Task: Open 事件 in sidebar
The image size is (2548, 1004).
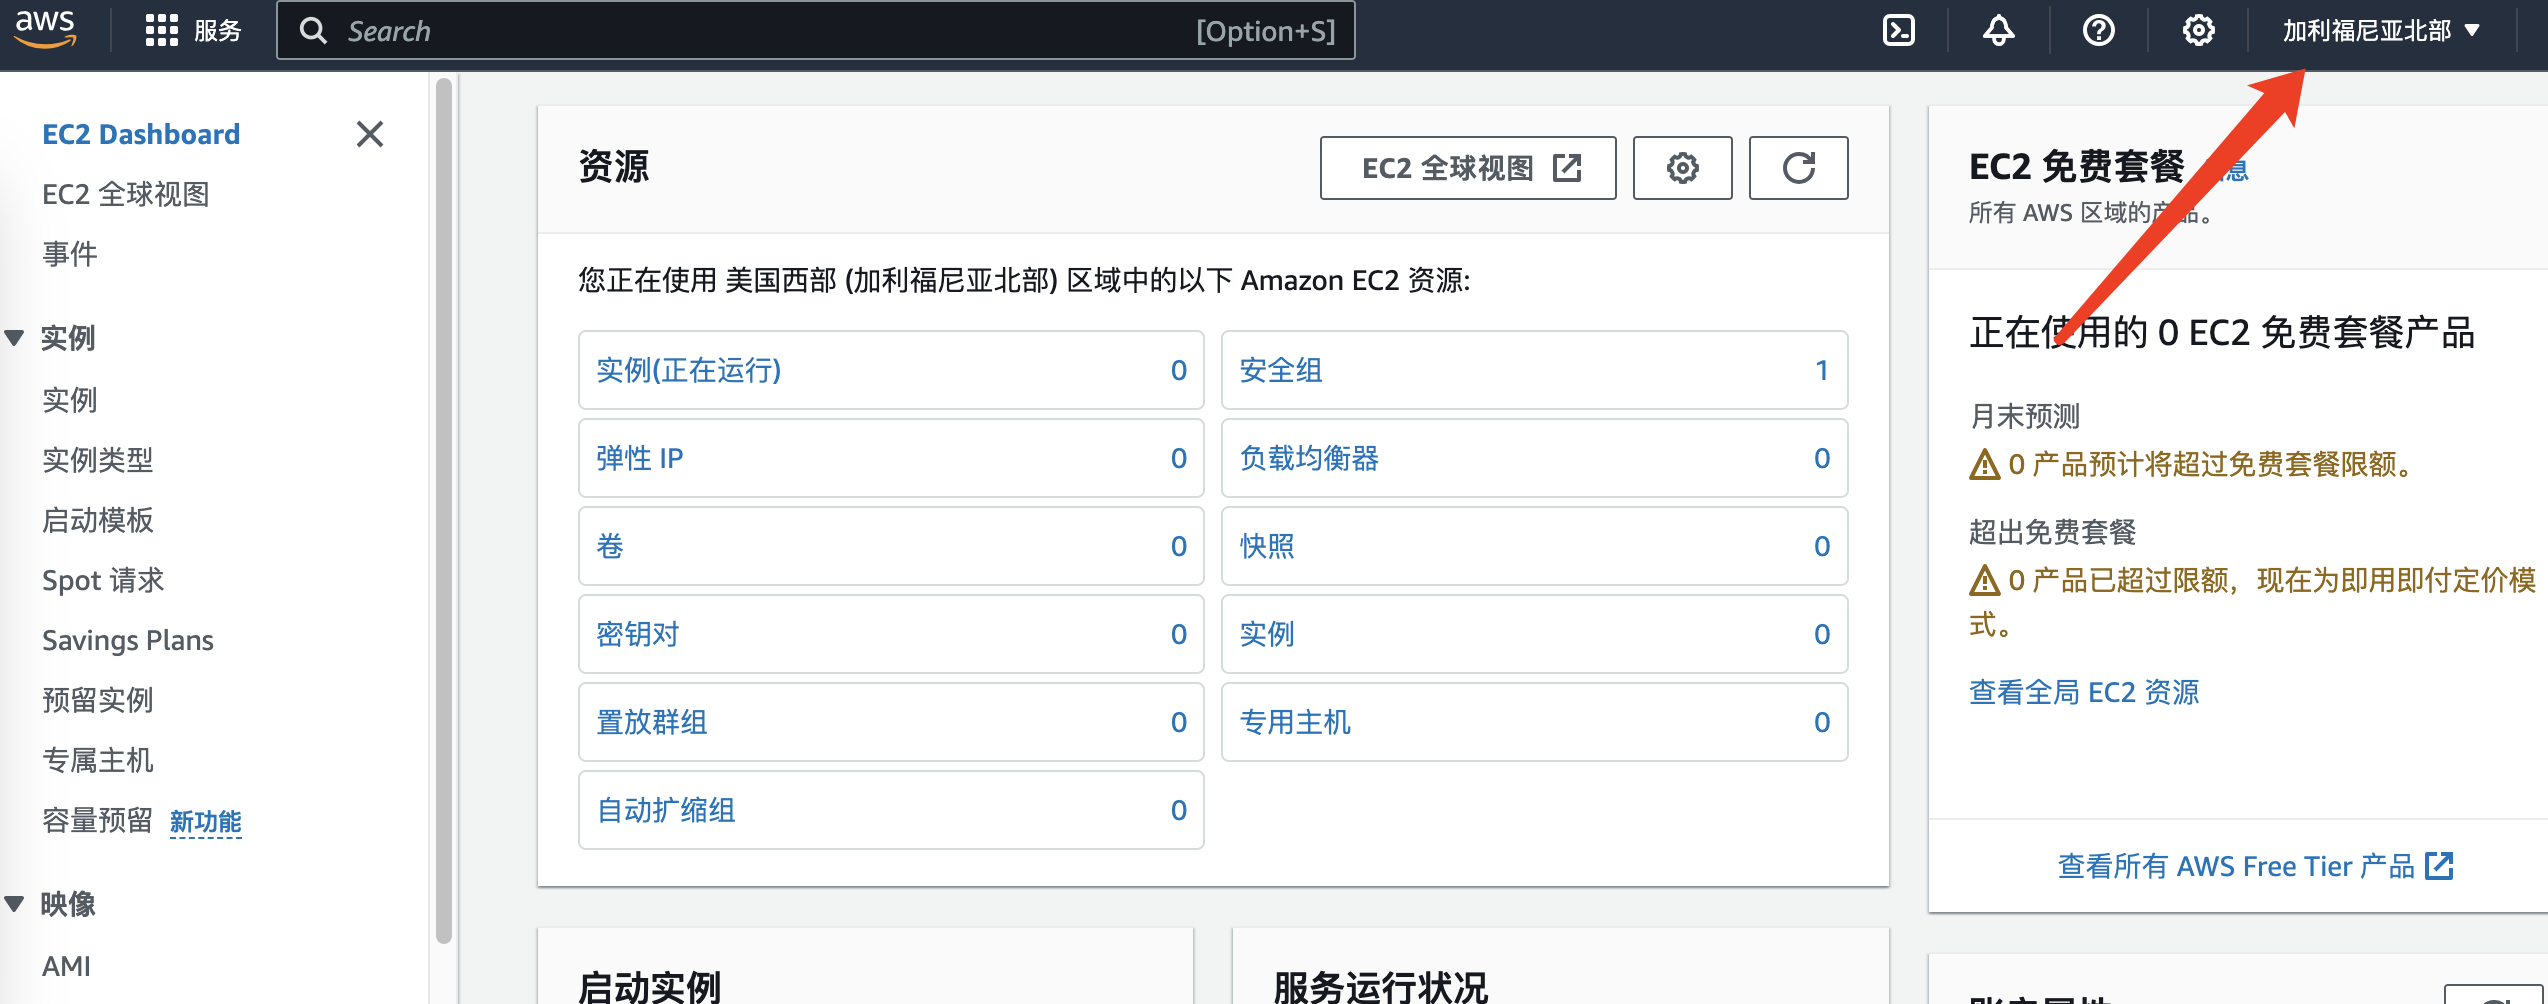Action: coord(70,254)
